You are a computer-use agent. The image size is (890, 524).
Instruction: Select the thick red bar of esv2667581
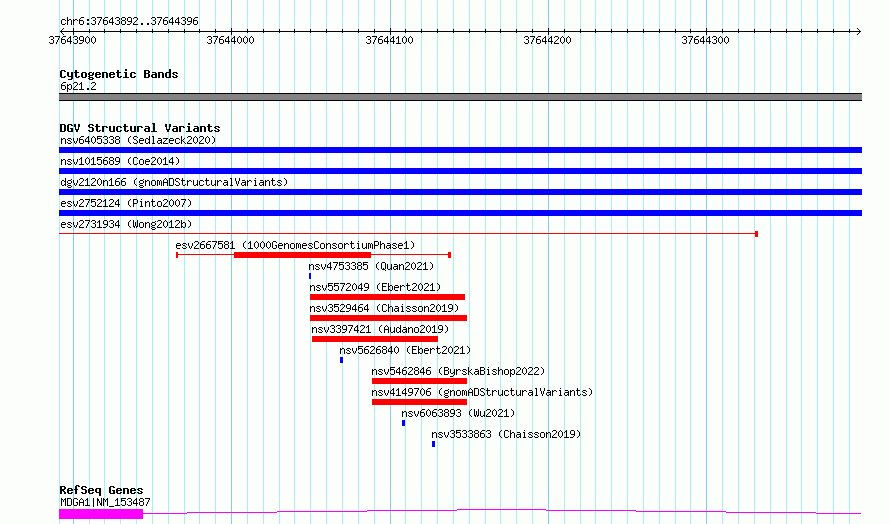[x=302, y=255]
